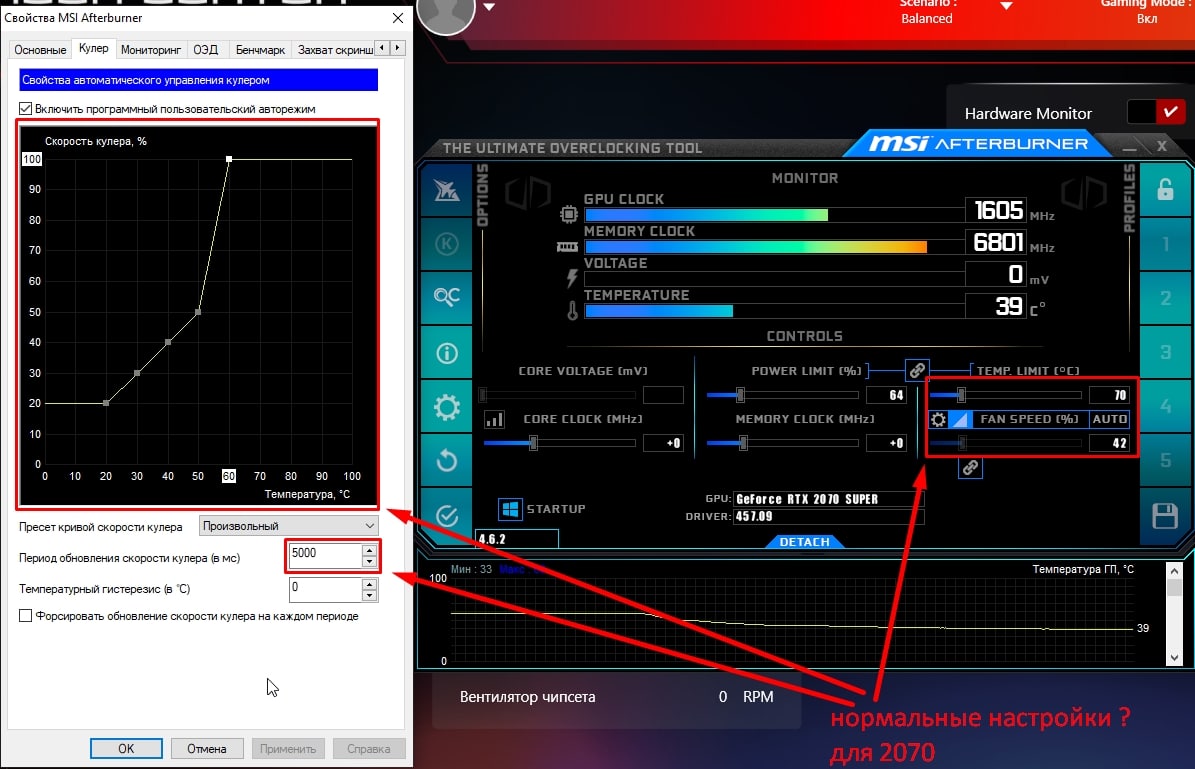Viewport: 1195px width, 769px height.
Task: Select fan curve point at 60 degrees
Action: point(229,159)
